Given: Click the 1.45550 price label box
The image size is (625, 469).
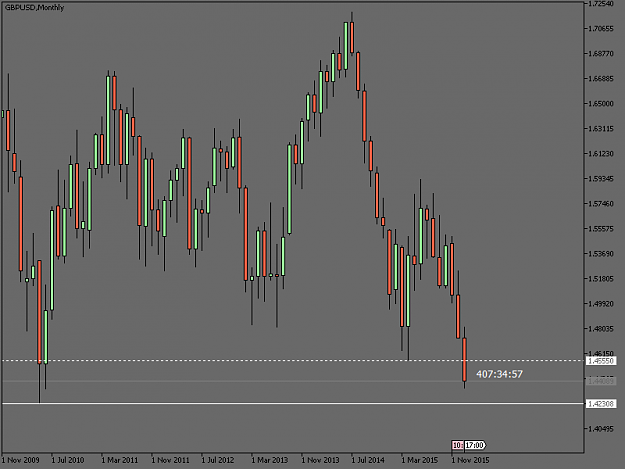Looking at the screenshot, I should point(601,361).
